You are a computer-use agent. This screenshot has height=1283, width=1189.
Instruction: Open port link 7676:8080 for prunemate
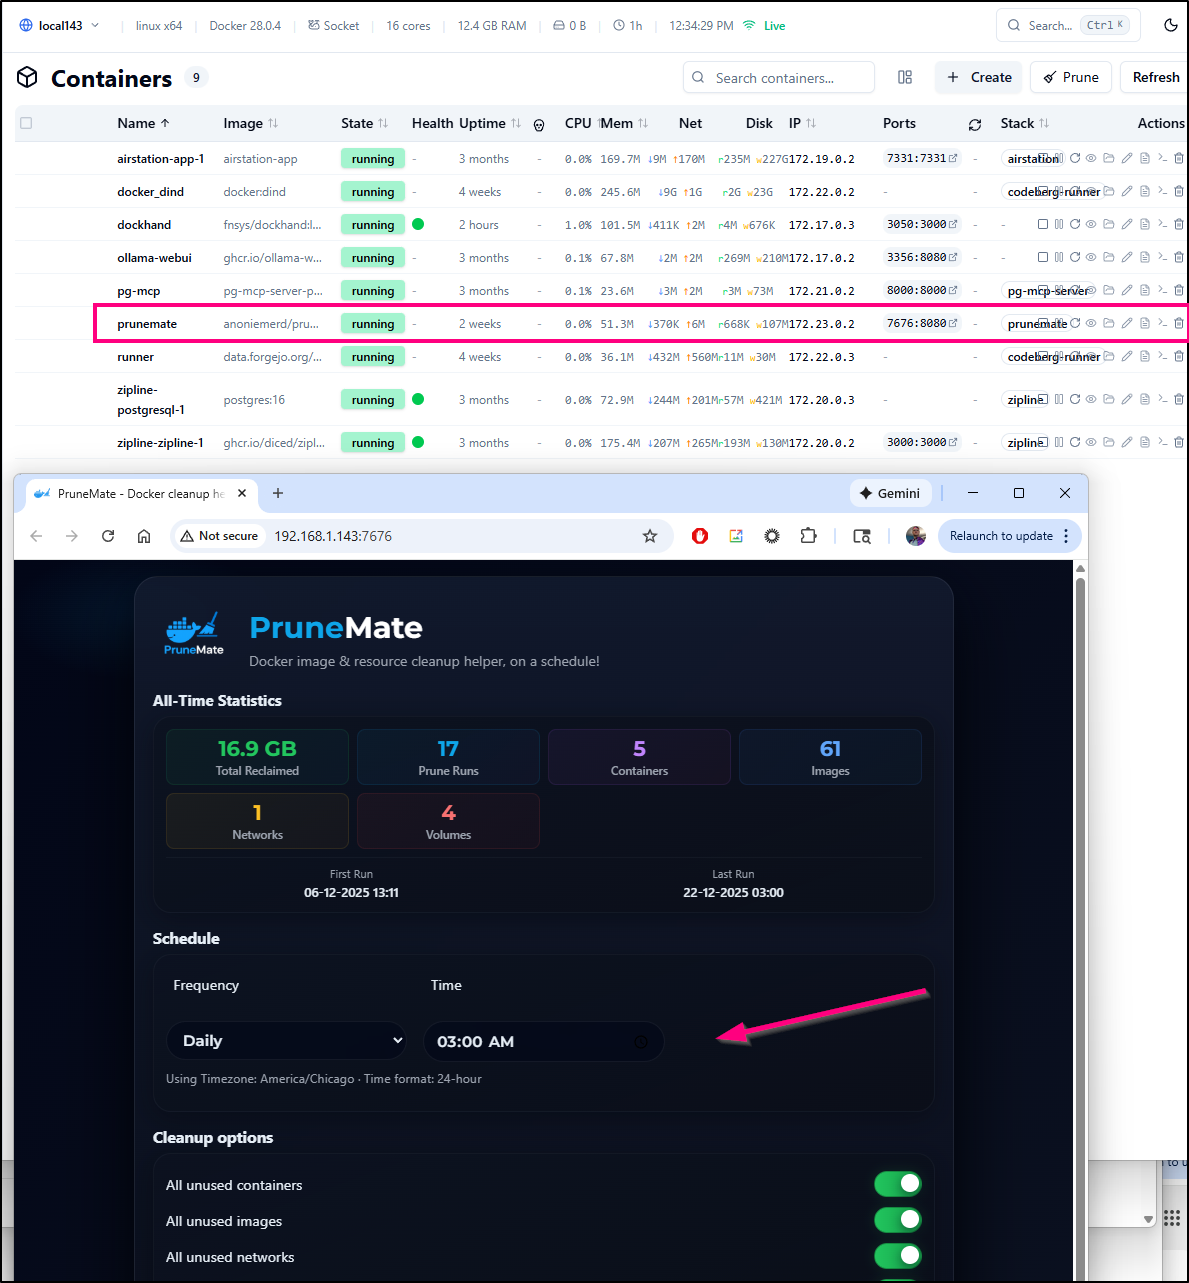[922, 324]
